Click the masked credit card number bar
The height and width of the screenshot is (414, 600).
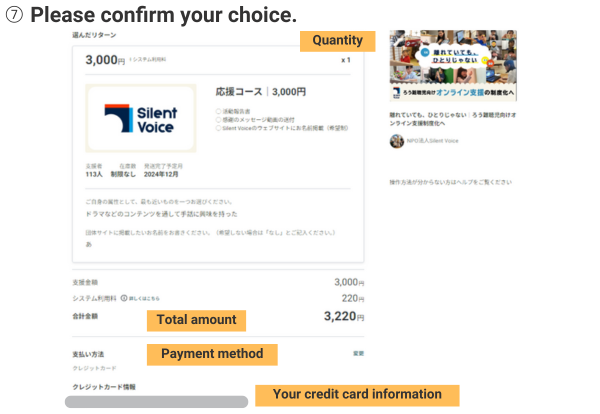click(156, 401)
